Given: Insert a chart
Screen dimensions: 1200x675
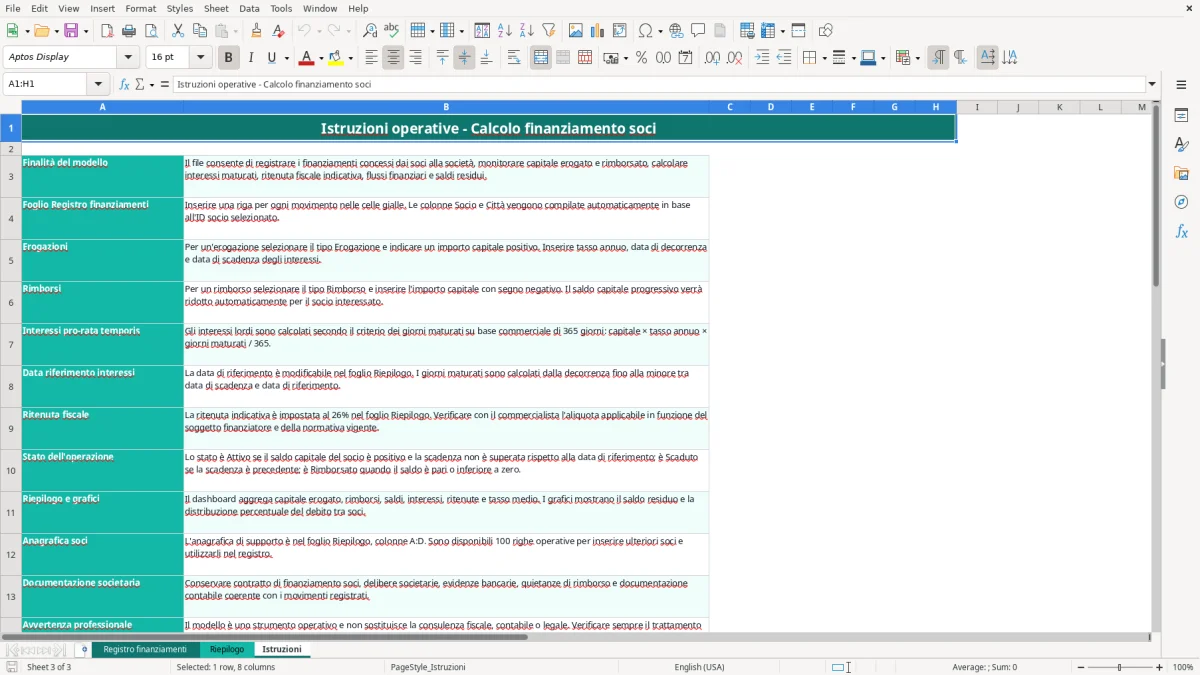Looking at the screenshot, I should [598, 31].
